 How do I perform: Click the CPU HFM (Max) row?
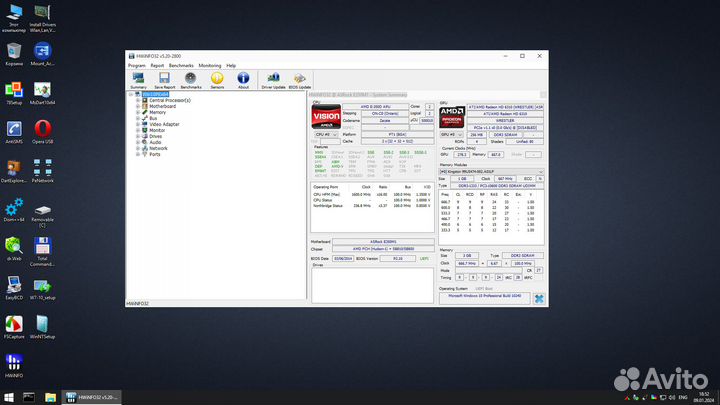tap(372, 195)
